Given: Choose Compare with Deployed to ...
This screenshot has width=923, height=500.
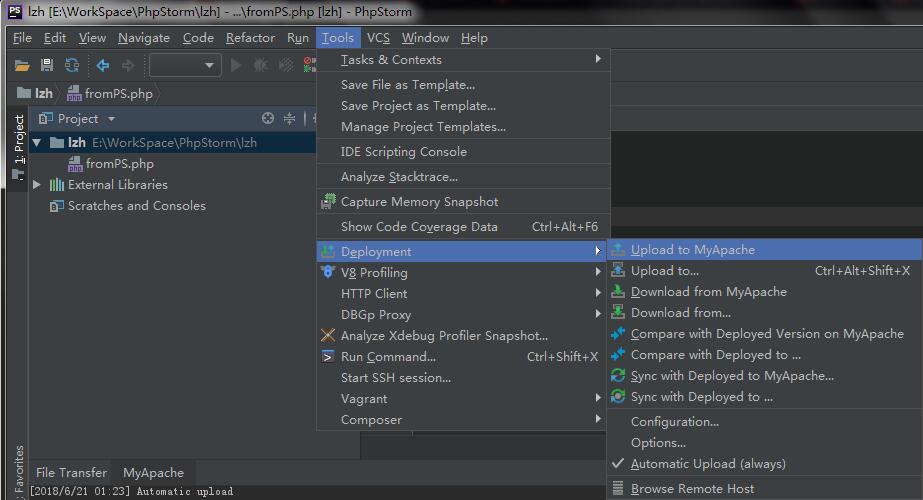Looking at the screenshot, I should (x=765, y=355).
